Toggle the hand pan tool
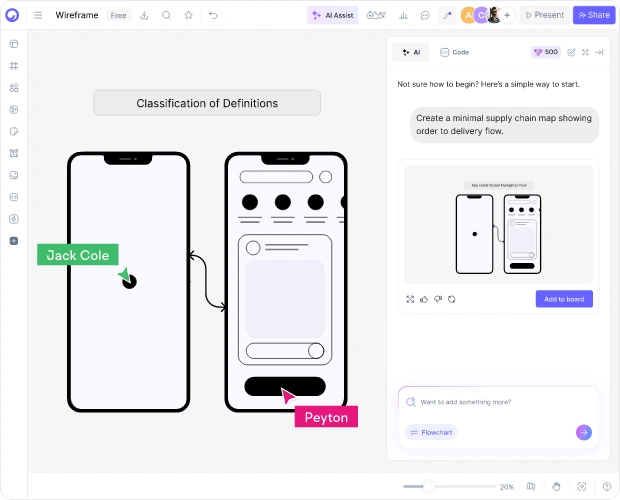This screenshot has width=620, height=500. [556, 486]
